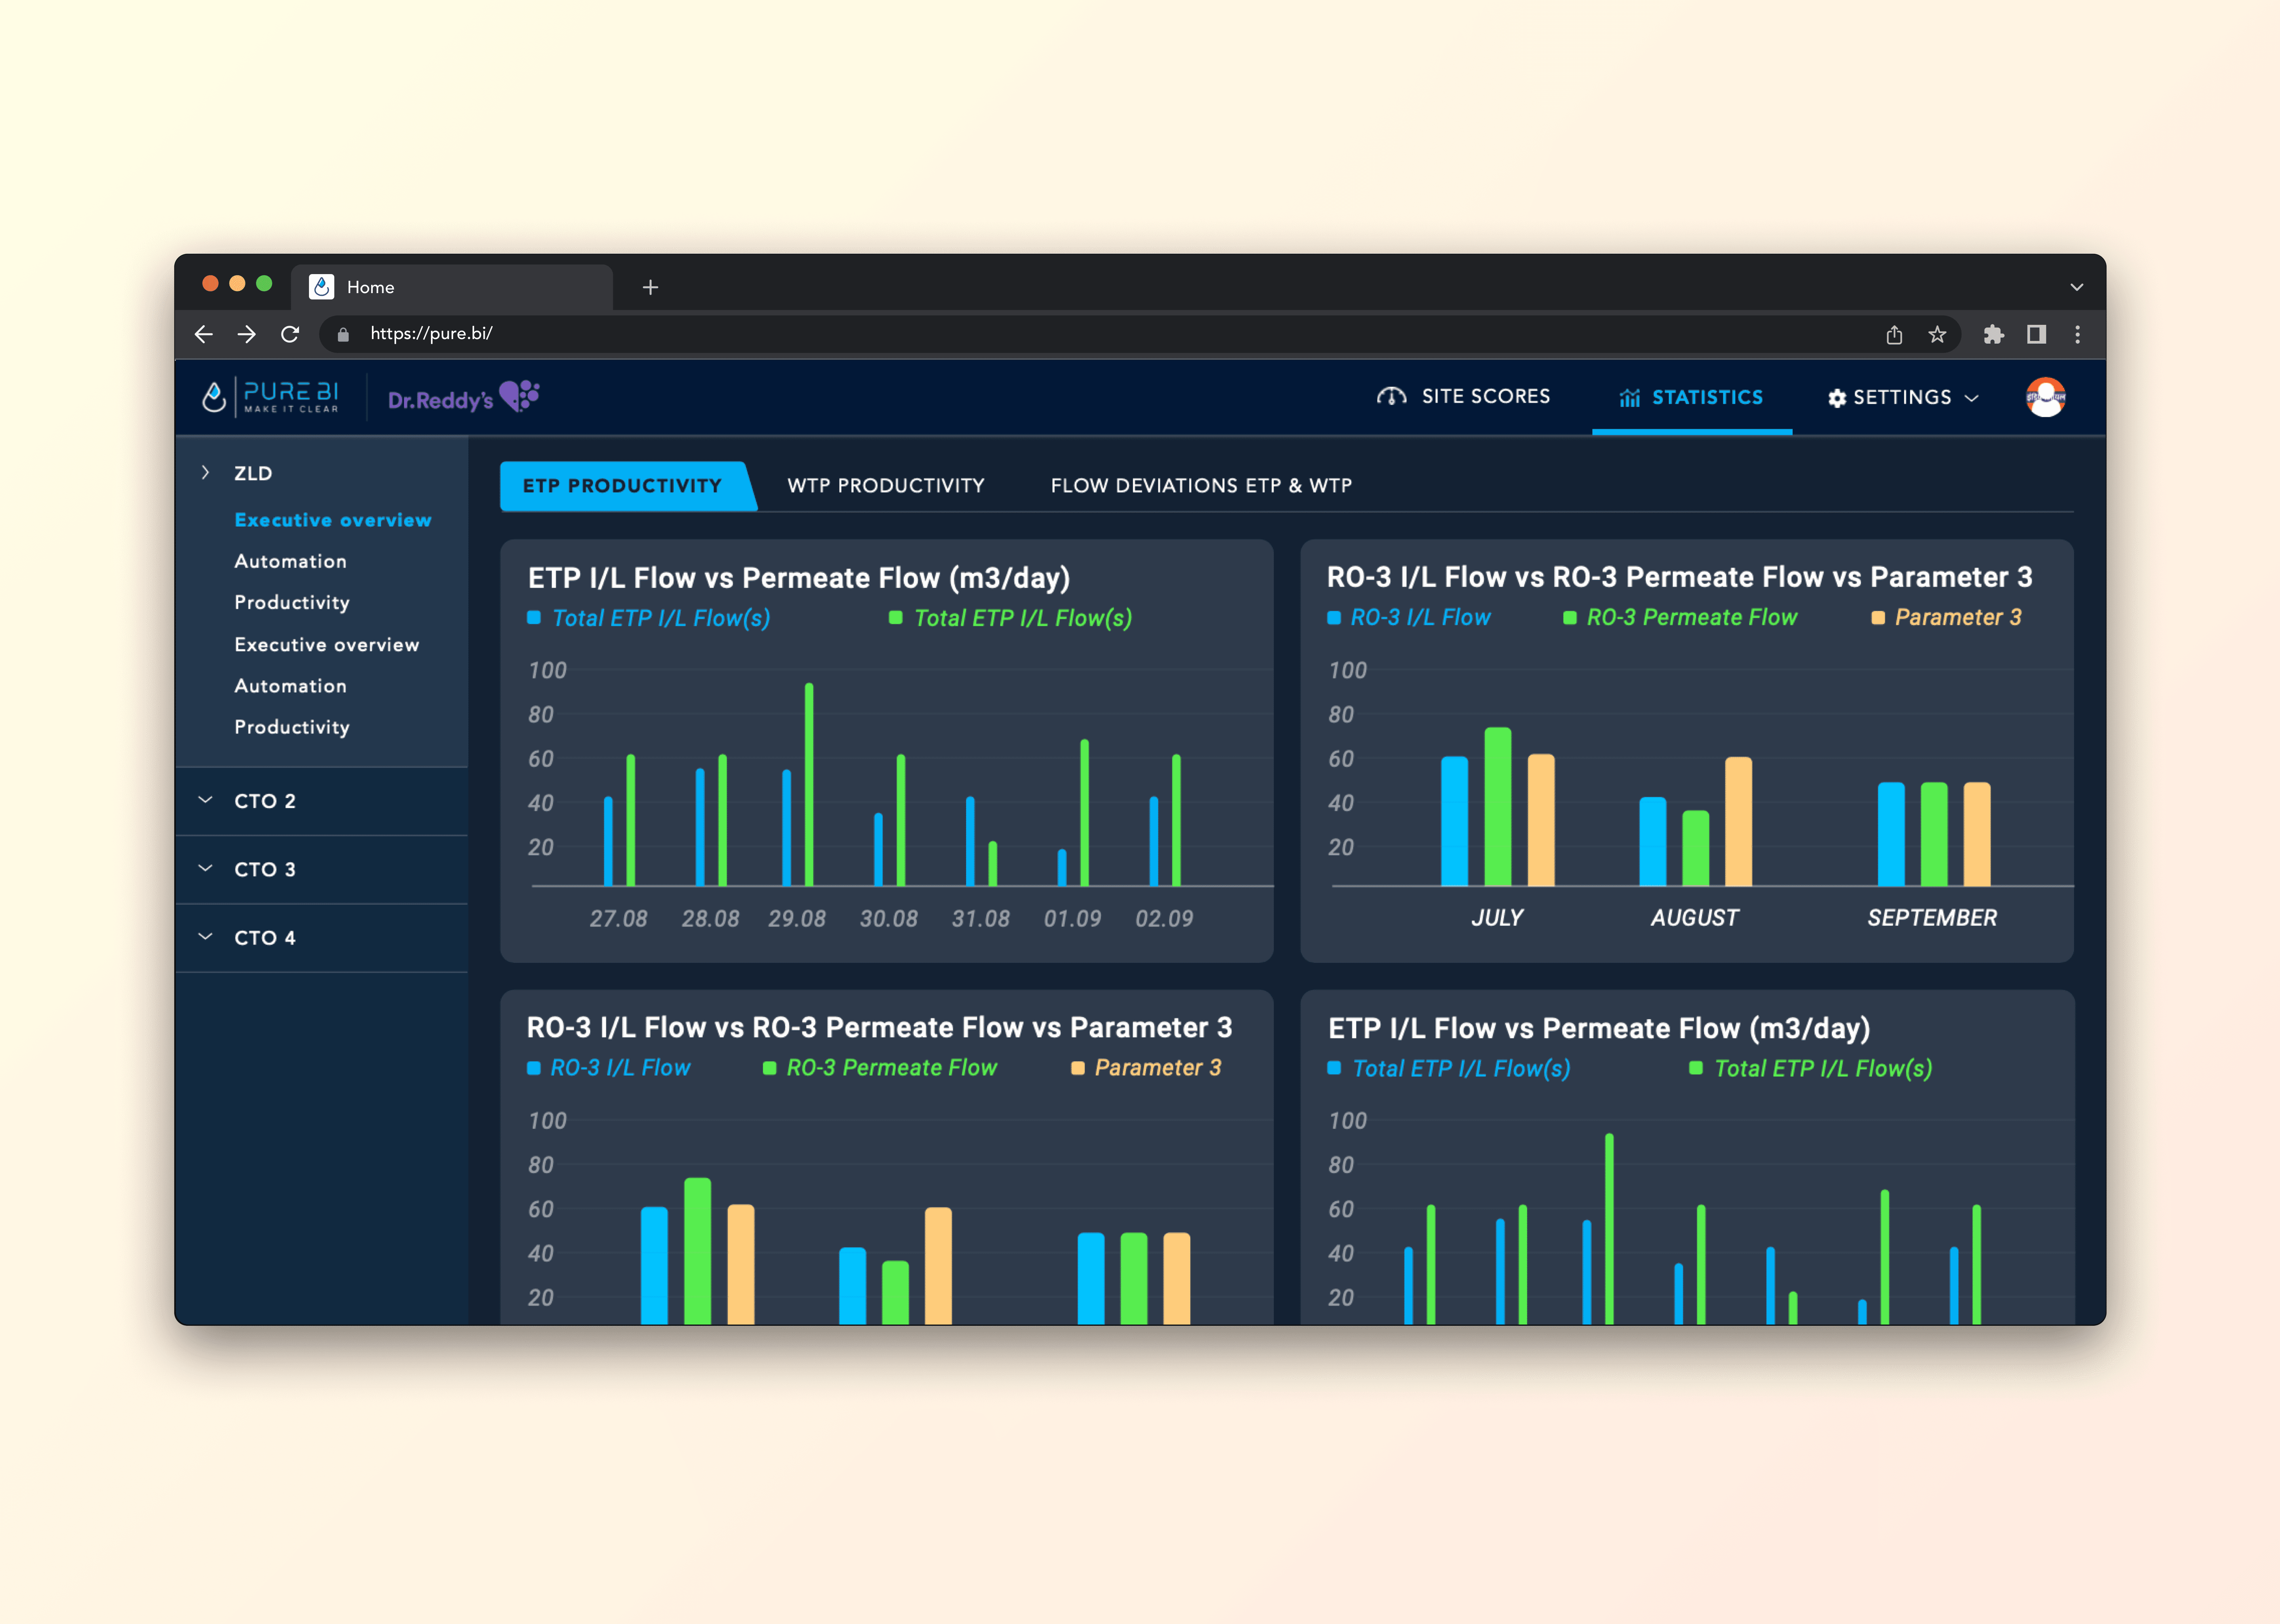Reload the page with refresh icon

(290, 334)
